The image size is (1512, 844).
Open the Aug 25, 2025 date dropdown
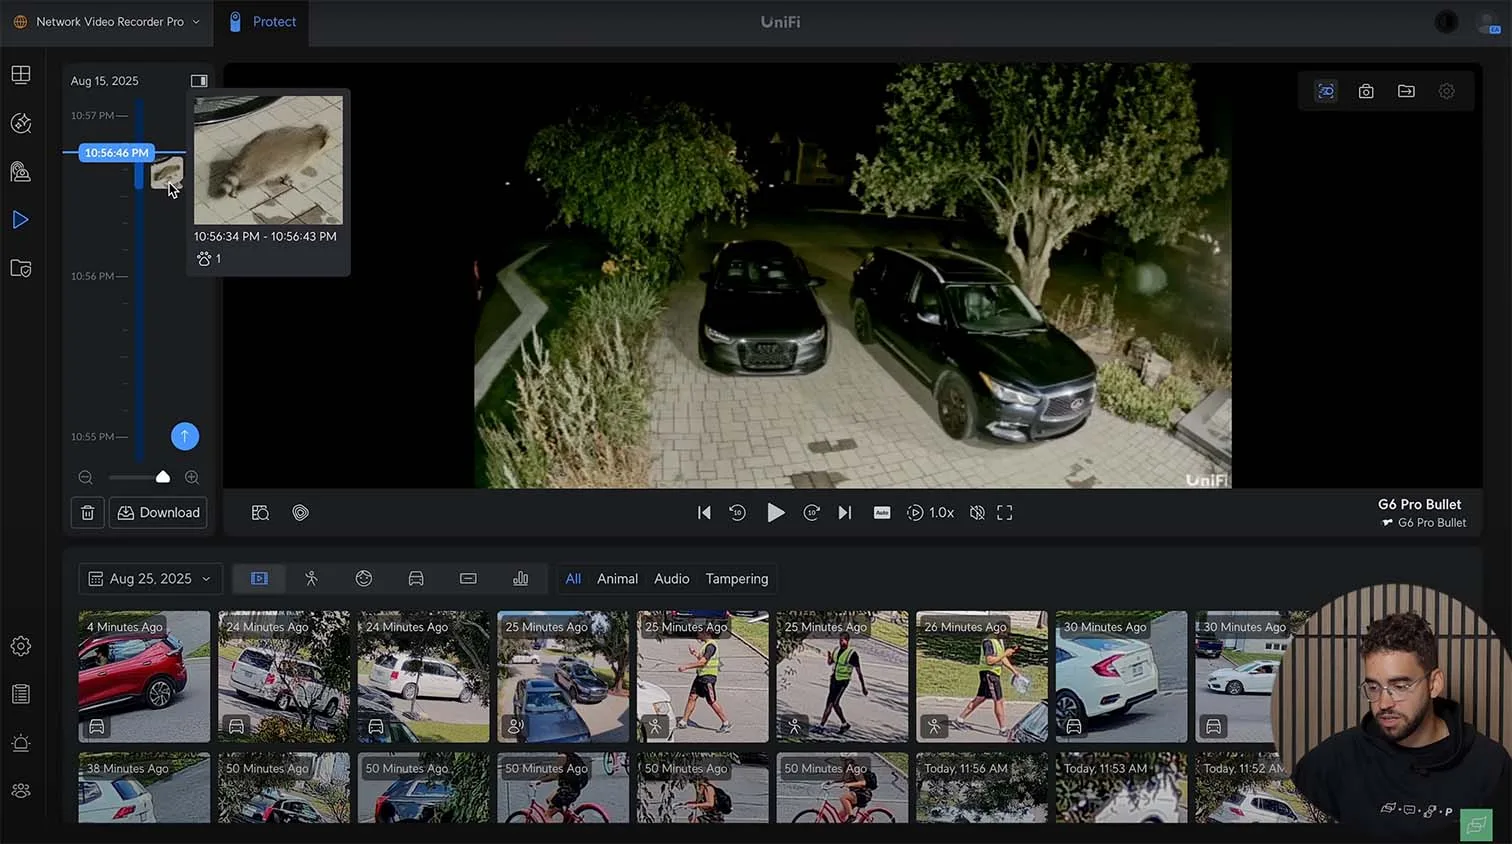tap(150, 579)
